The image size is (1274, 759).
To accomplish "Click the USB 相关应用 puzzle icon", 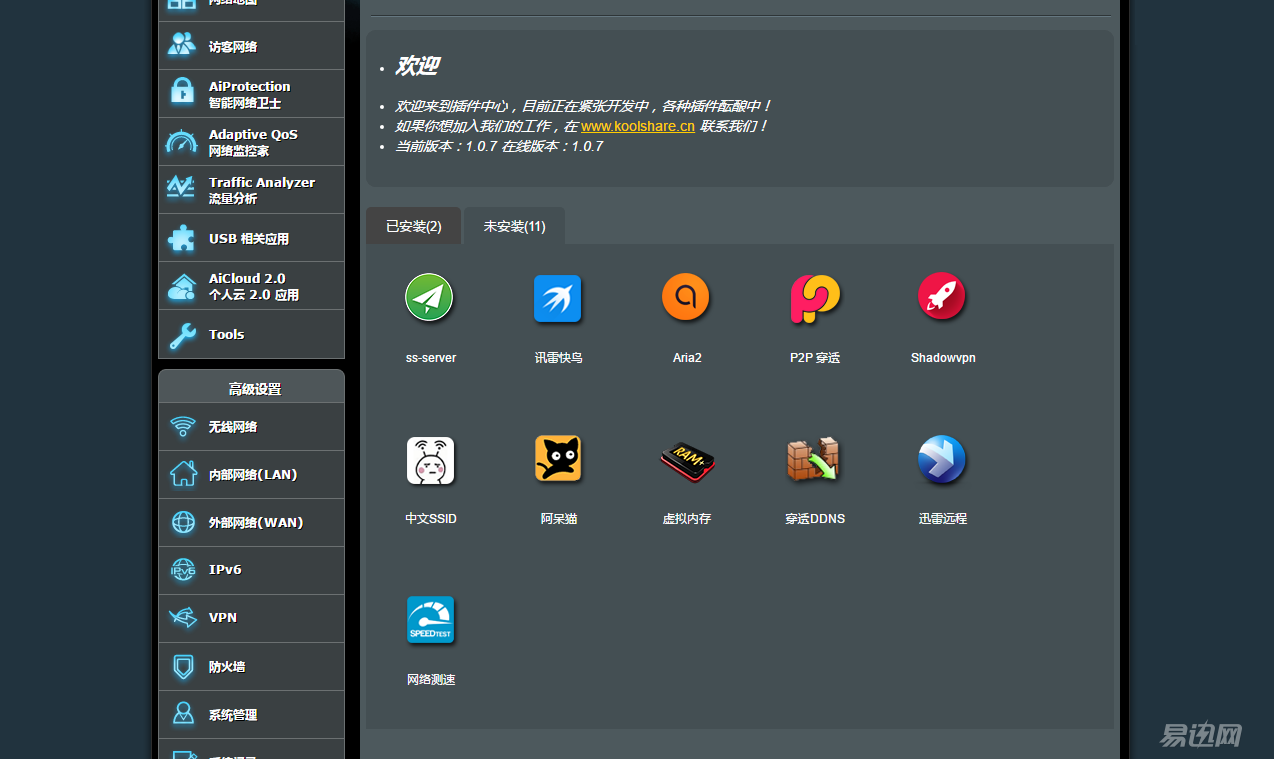I will [182, 238].
